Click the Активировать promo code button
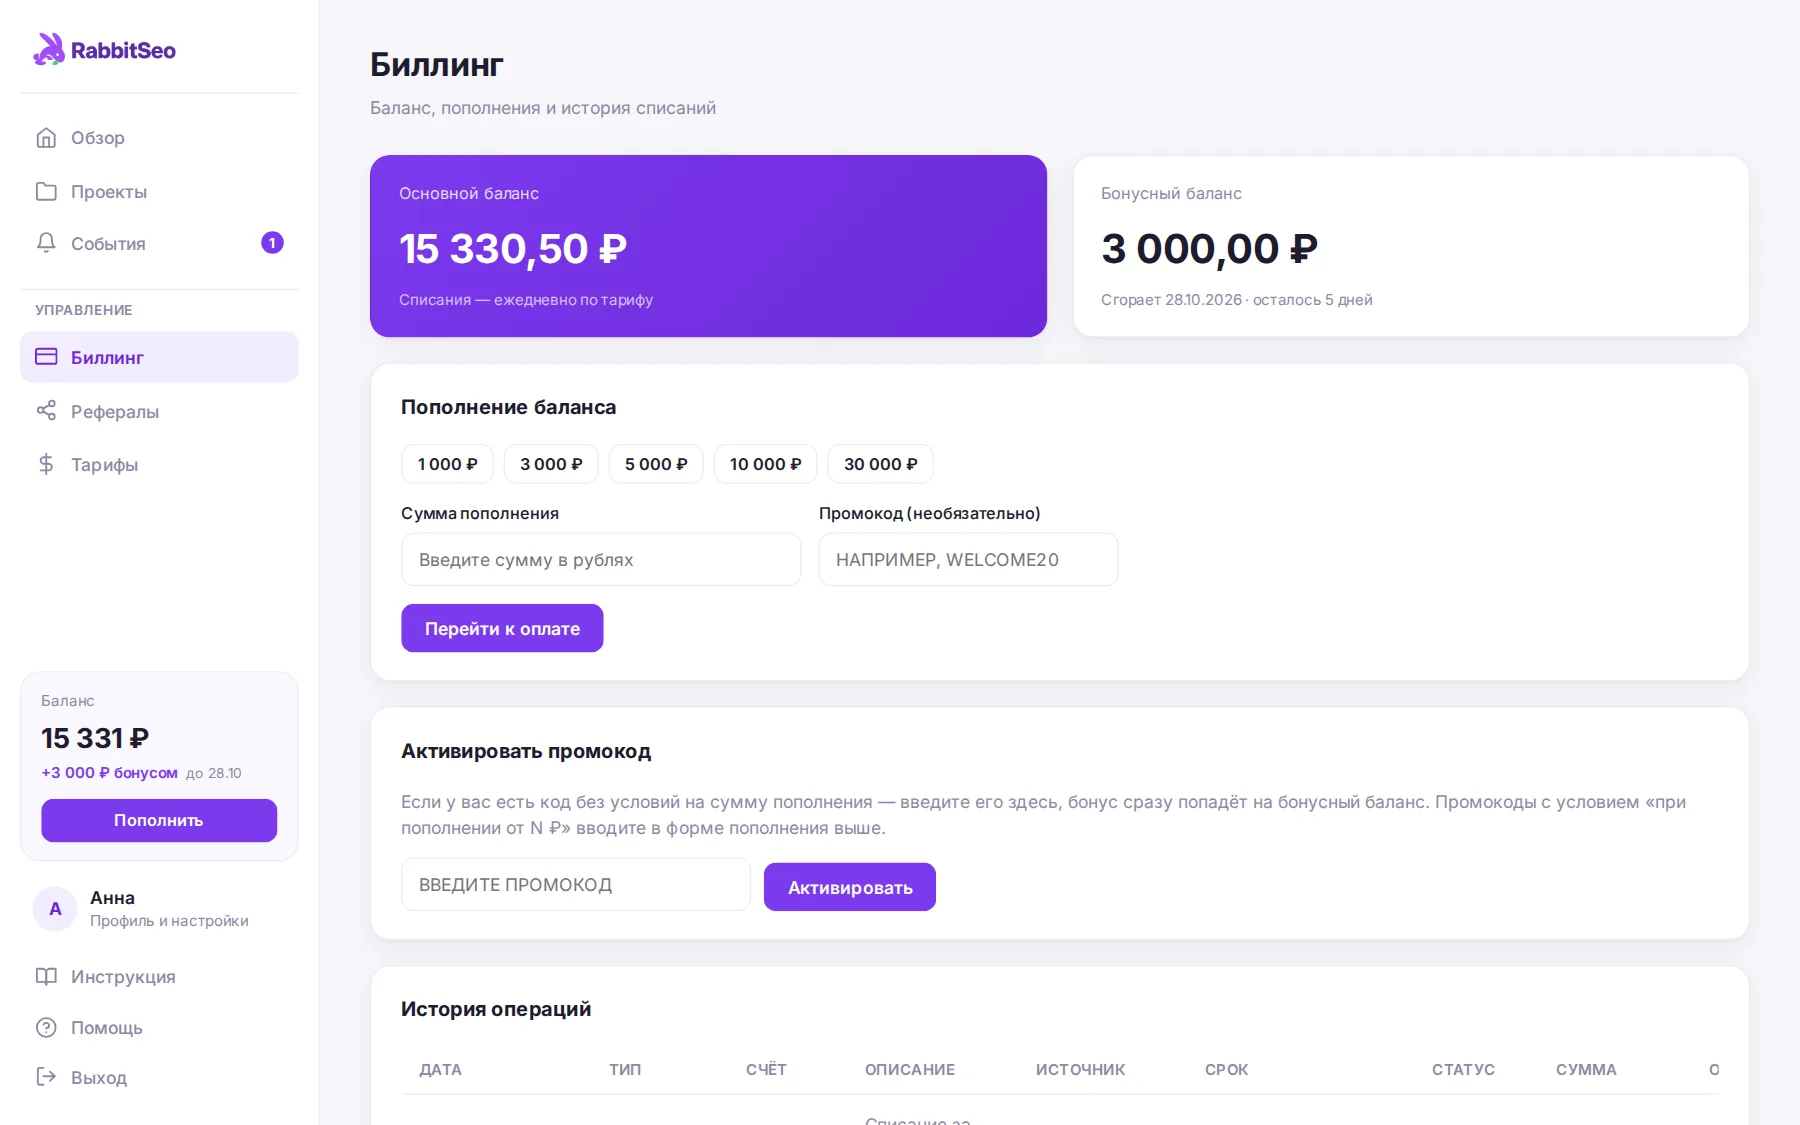1800x1125 pixels. pyautogui.click(x=850, y=887)
